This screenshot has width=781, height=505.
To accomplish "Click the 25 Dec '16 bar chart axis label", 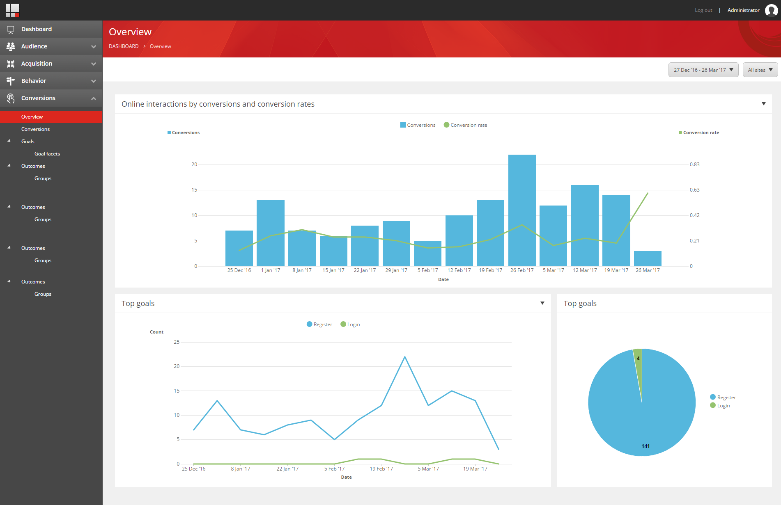I will (x=239, y=270).
